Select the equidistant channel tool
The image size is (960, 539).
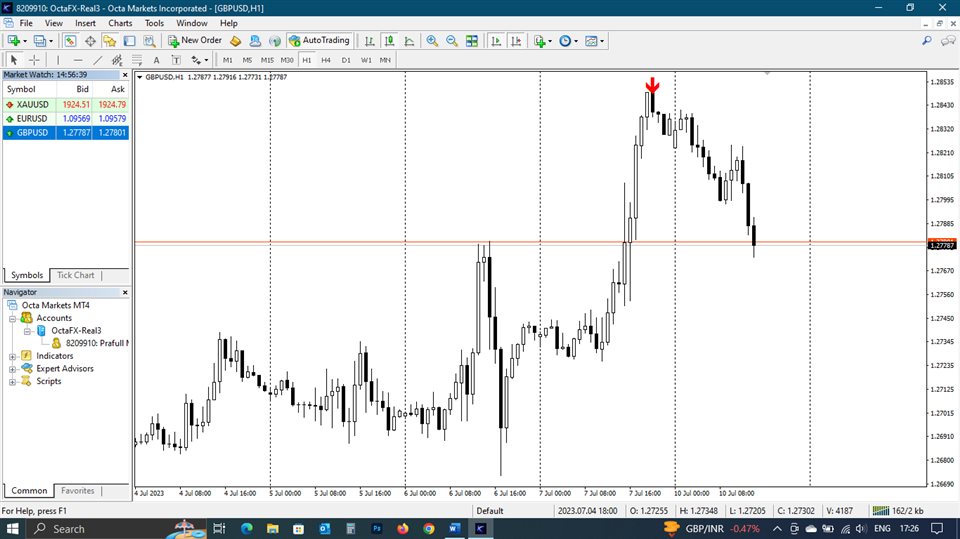(117, 60)
